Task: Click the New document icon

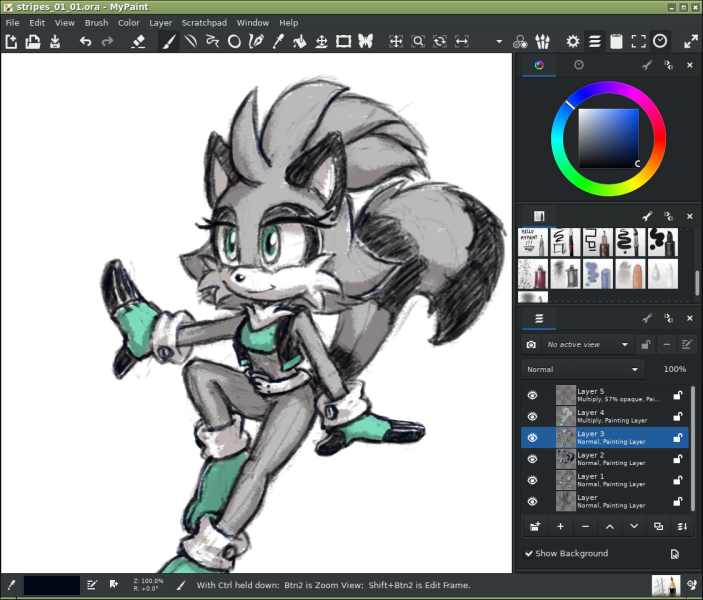Action: point(11,42)
